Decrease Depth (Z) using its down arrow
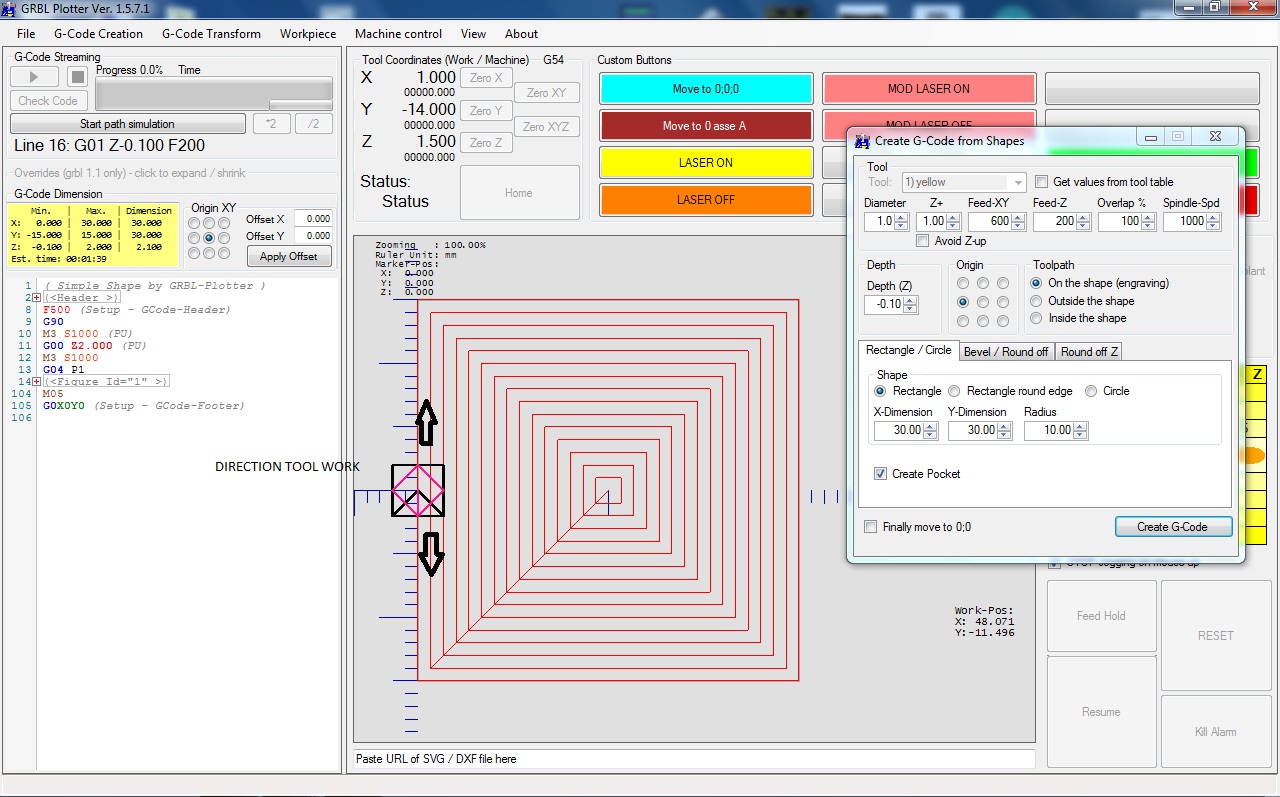This screenshot has height=797, width=1280. [x=909, y=309]
